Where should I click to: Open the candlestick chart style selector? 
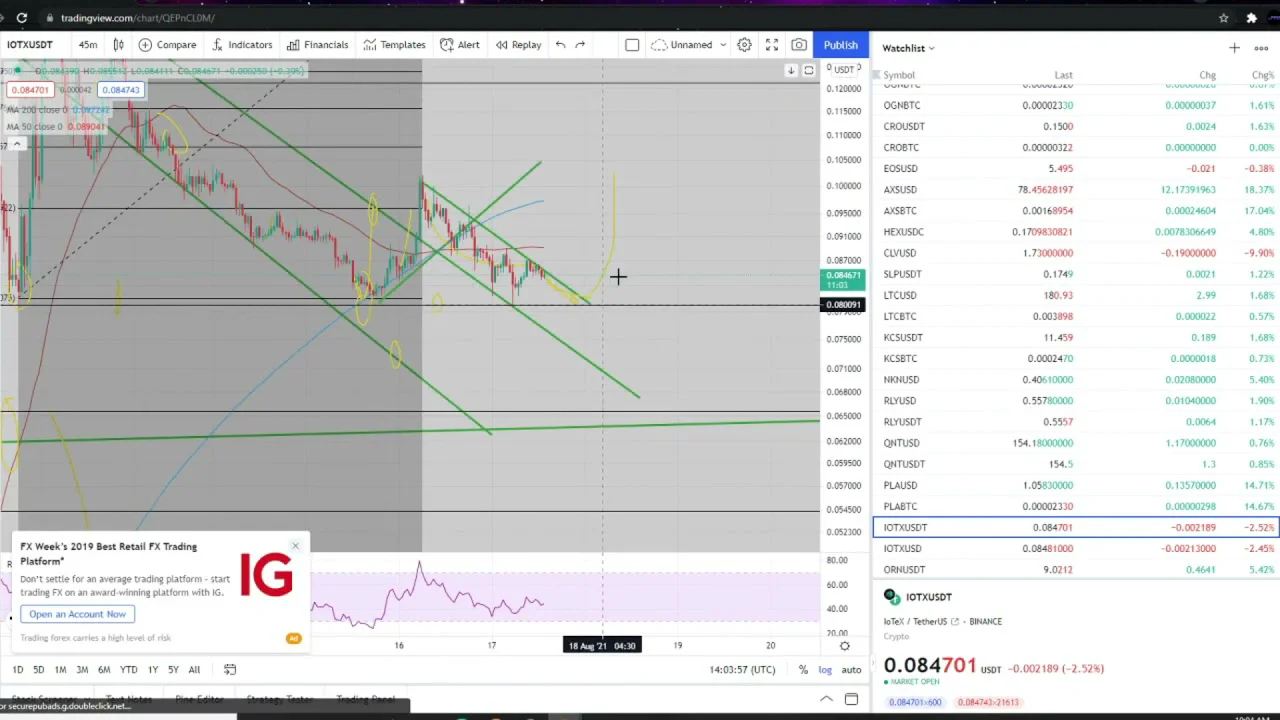tap(118, 45)
